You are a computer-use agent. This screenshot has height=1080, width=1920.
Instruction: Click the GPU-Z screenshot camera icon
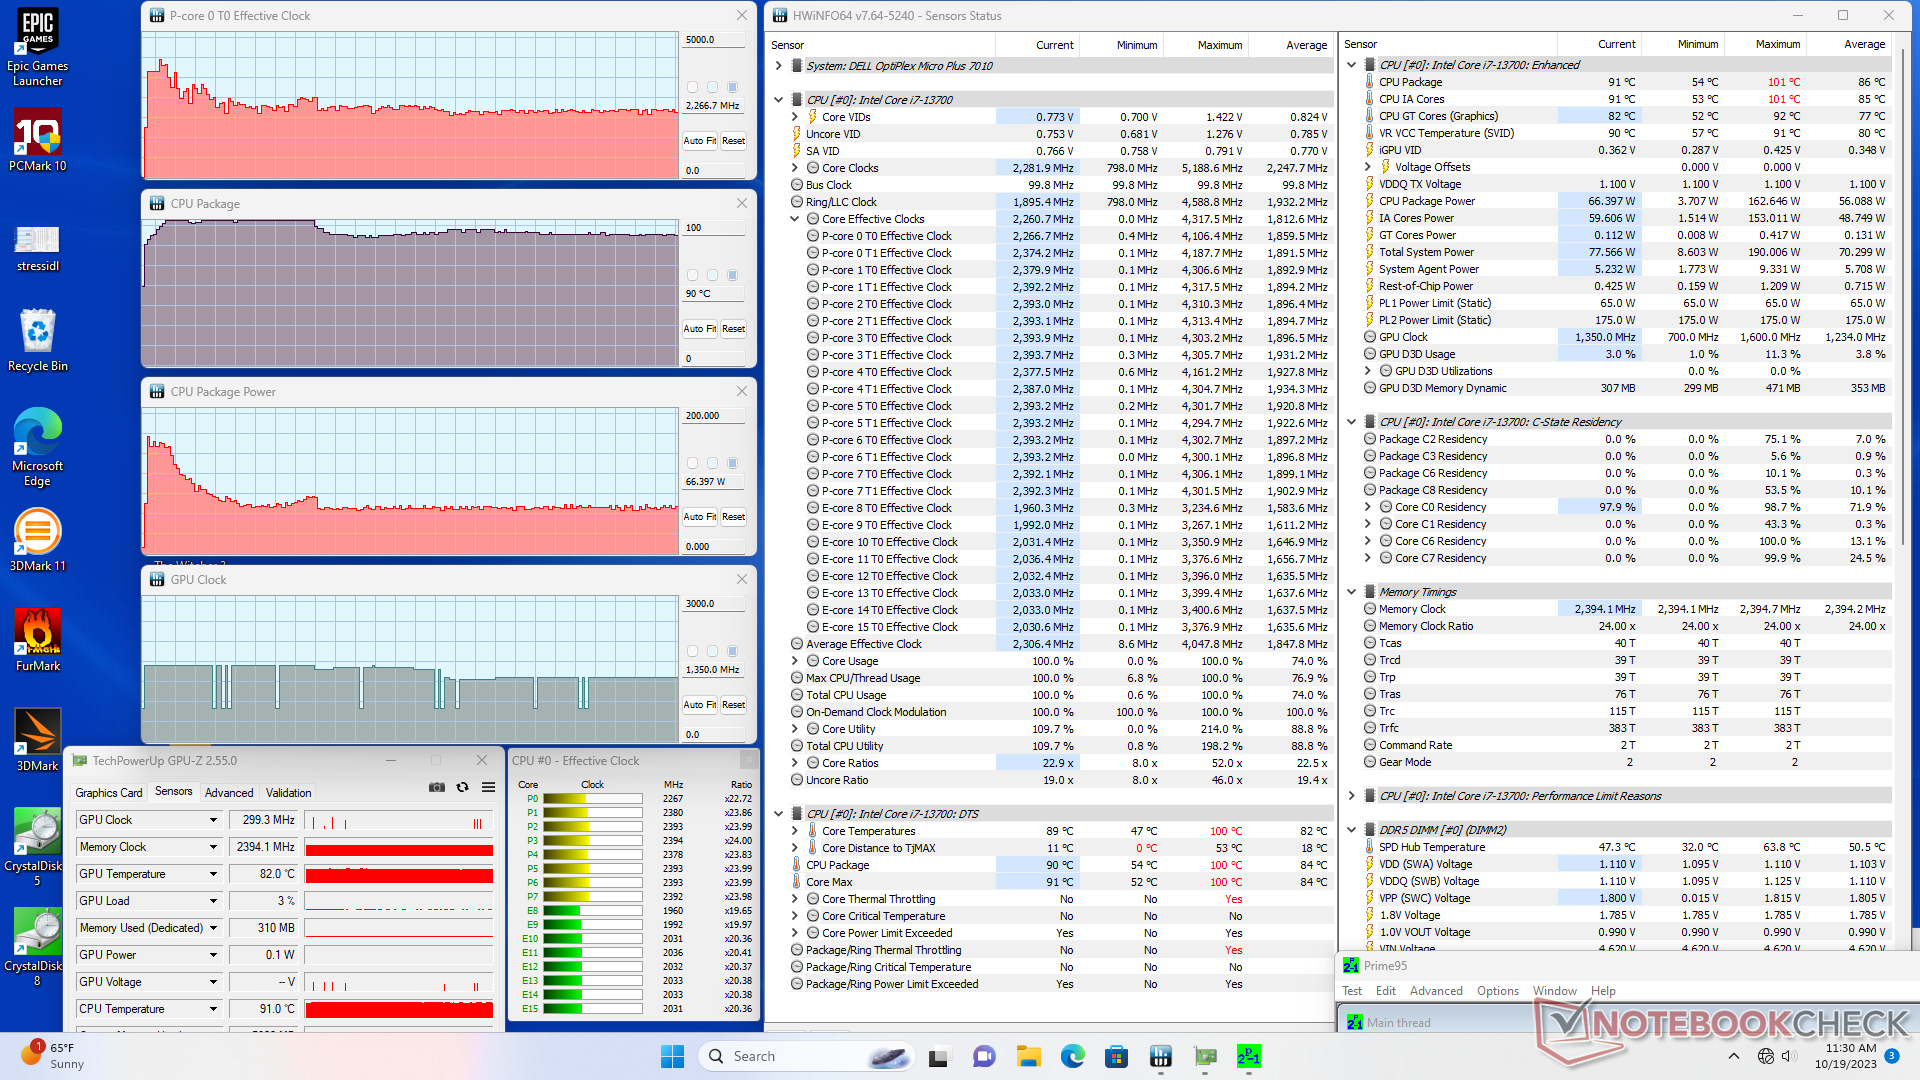point(437,787)
